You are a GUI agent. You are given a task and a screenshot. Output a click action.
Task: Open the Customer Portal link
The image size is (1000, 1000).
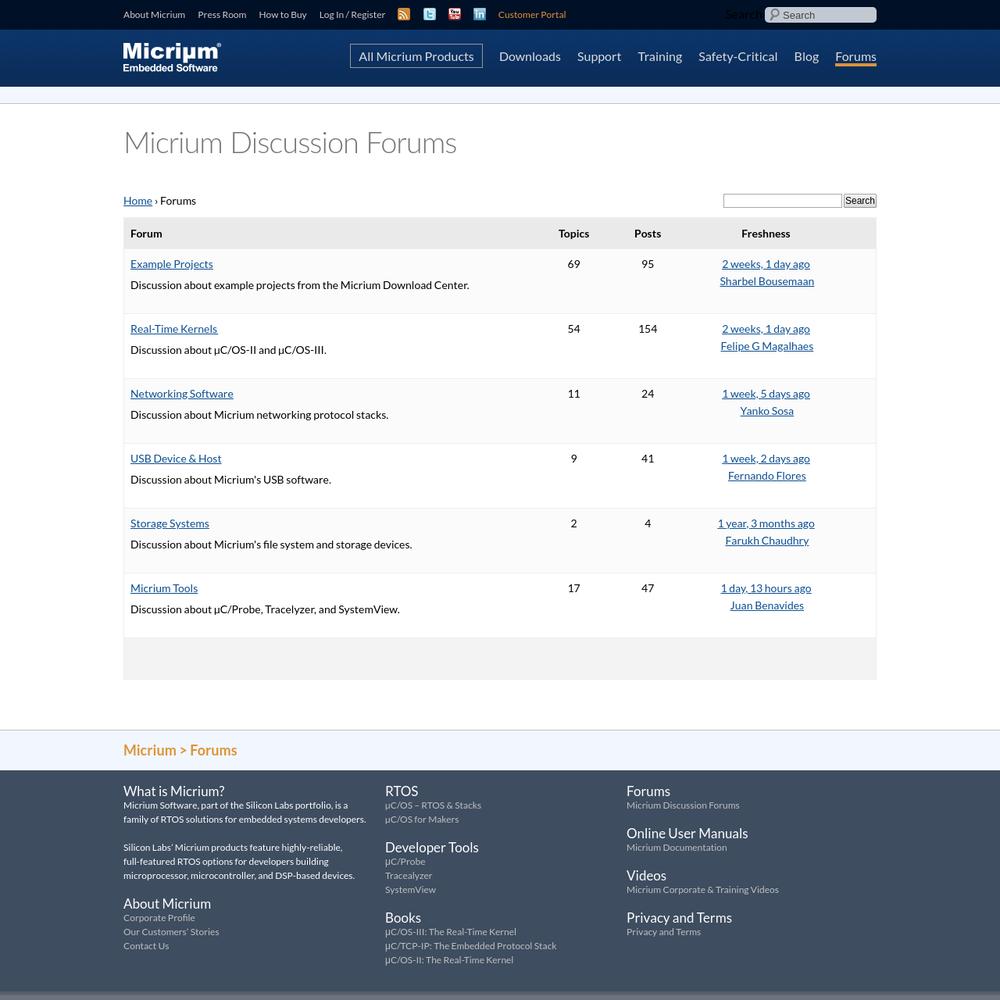(x=532, y=15)
